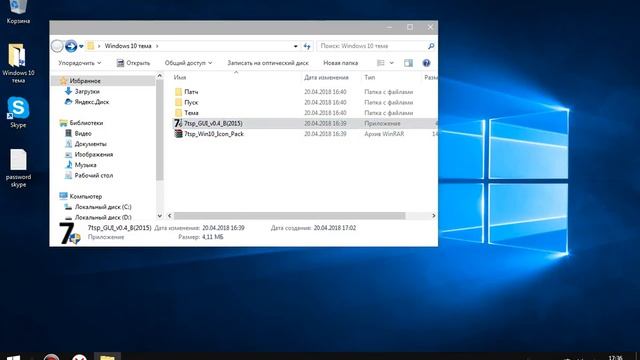Open the Recycle Bin desktop icon

(x=18, y=11)
